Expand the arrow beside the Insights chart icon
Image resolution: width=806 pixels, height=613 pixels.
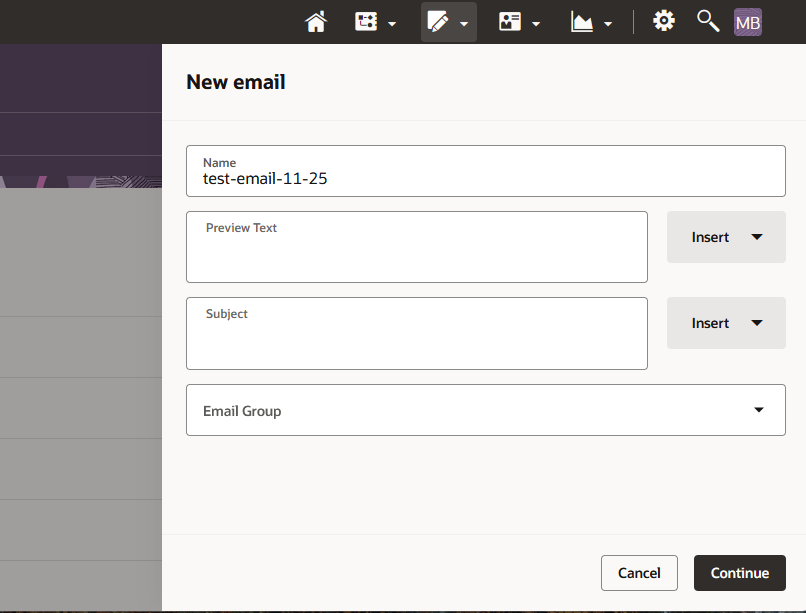pos(608,24)
